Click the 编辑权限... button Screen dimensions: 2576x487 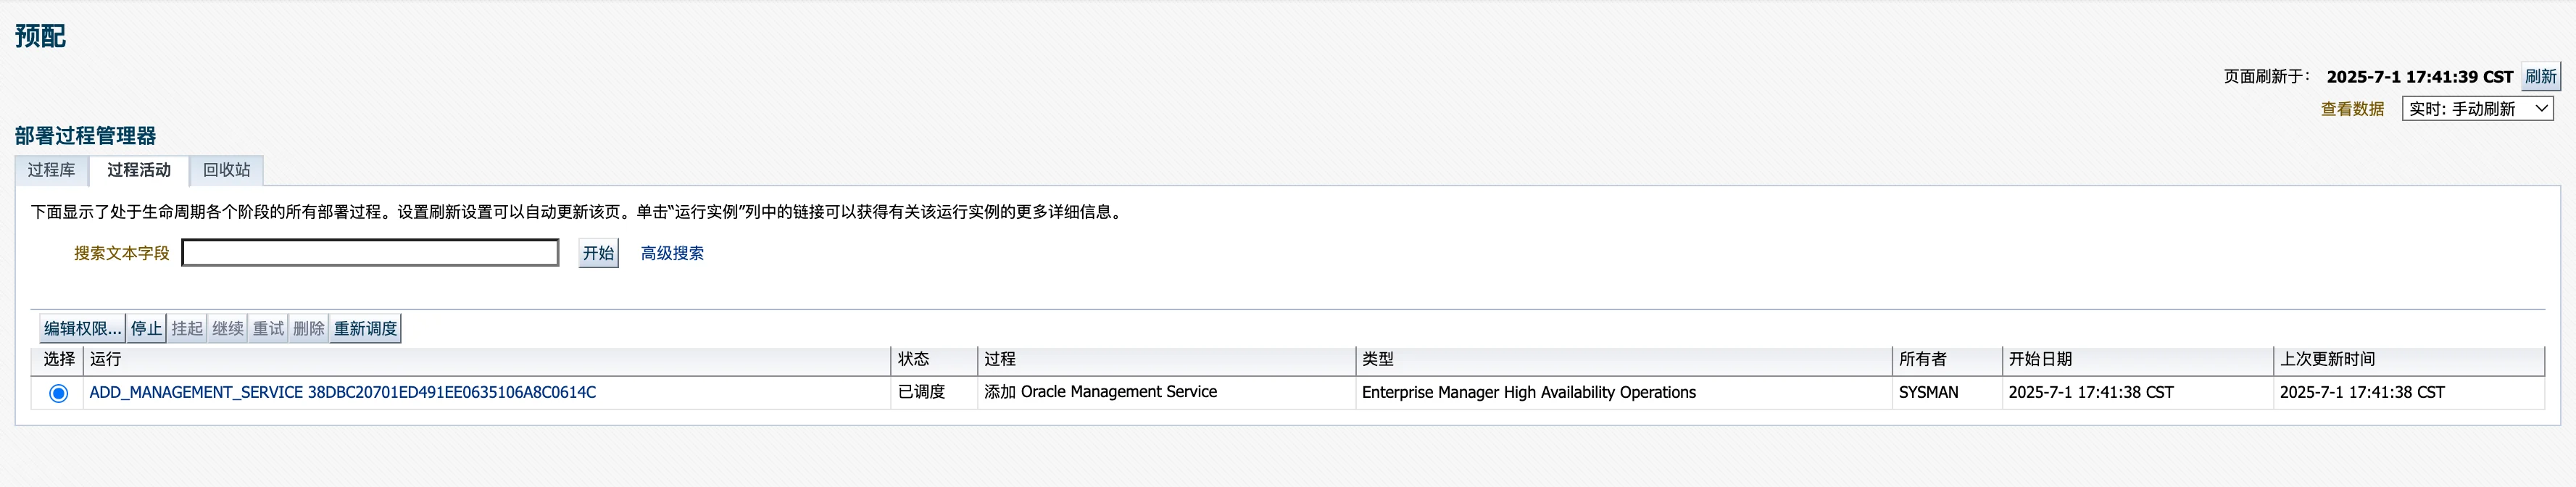82,329
